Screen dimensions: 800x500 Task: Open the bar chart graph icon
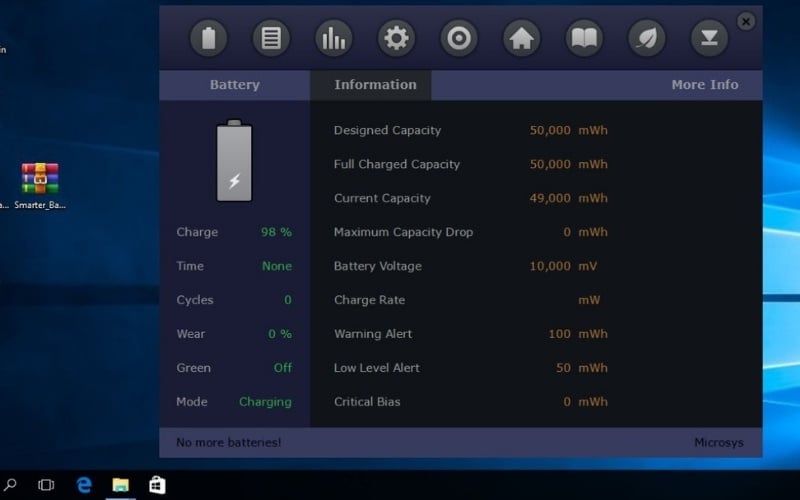coord(334,38)
